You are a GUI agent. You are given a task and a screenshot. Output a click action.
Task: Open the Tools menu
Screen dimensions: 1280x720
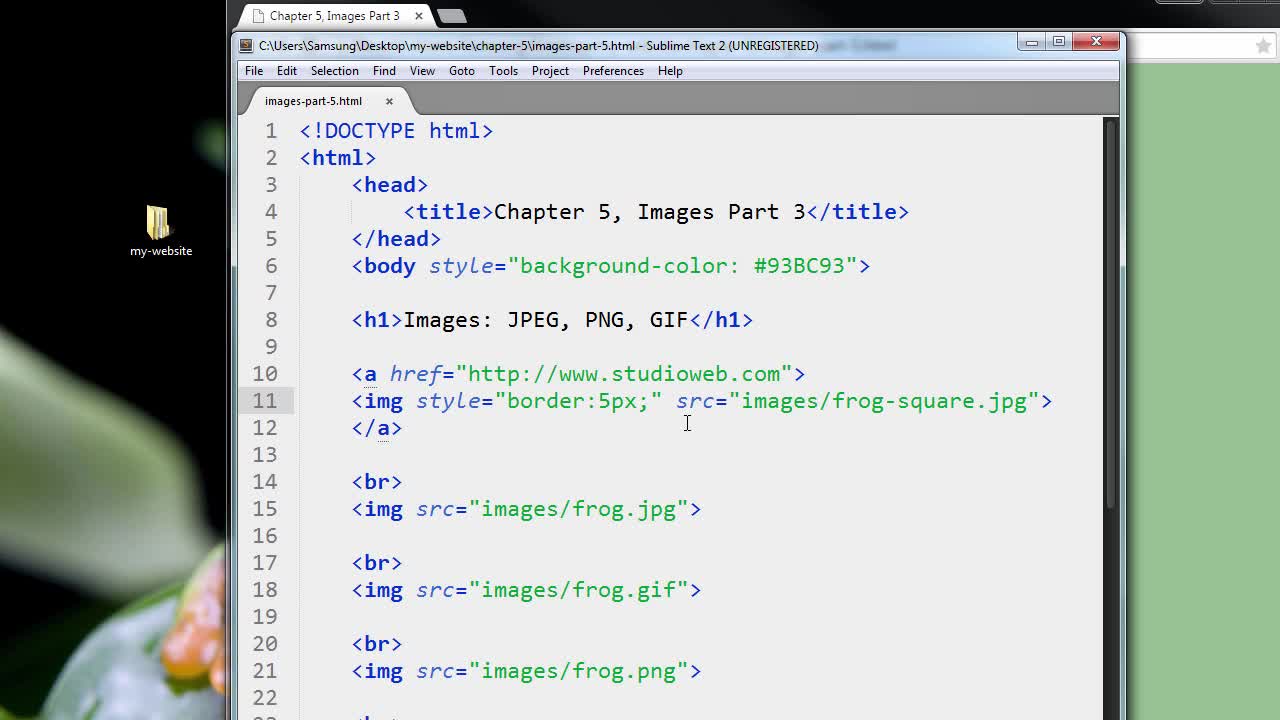503,71
